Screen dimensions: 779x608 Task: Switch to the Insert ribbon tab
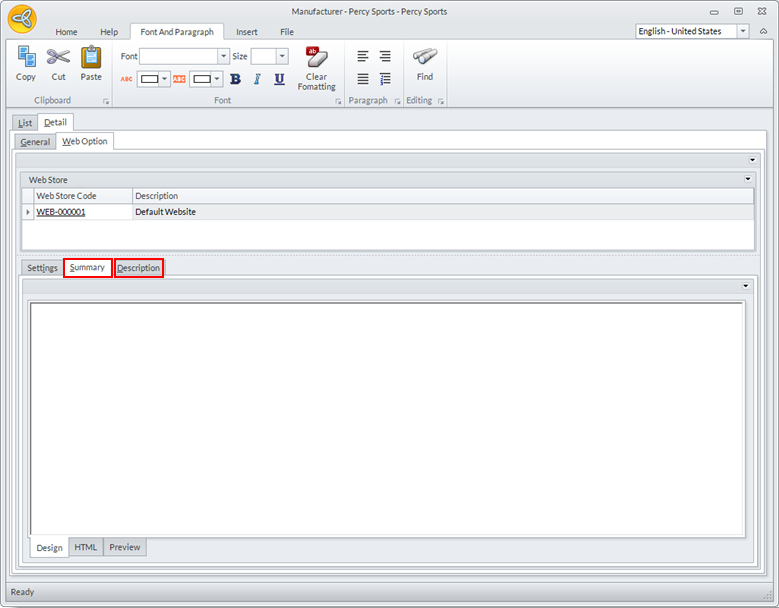[x=246, y=32]
